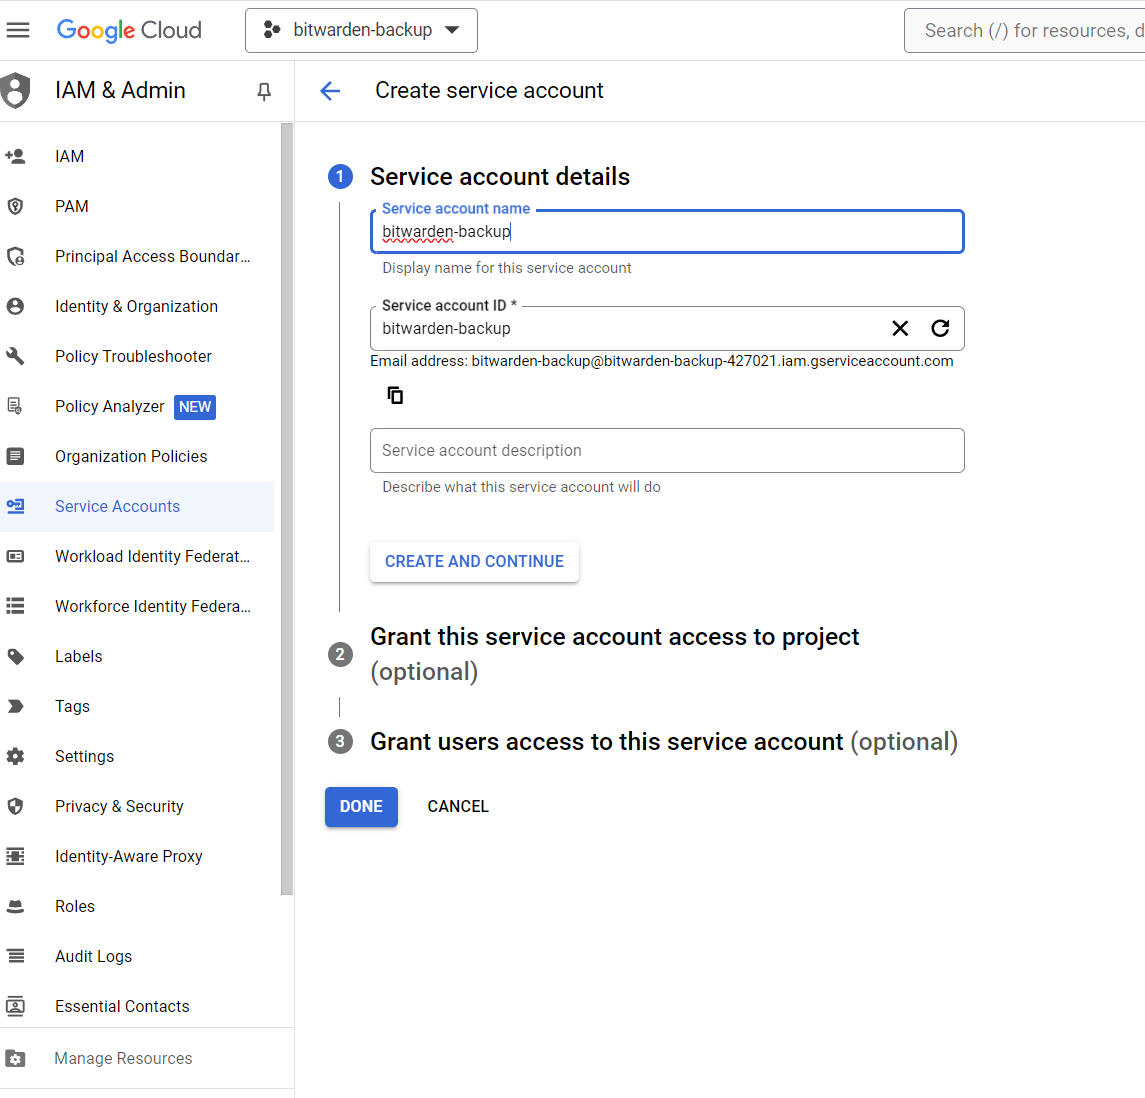Open Identity-Aware Proxy
The height and width of the screenshot is (1098, 1145).
tap(129, 856)
